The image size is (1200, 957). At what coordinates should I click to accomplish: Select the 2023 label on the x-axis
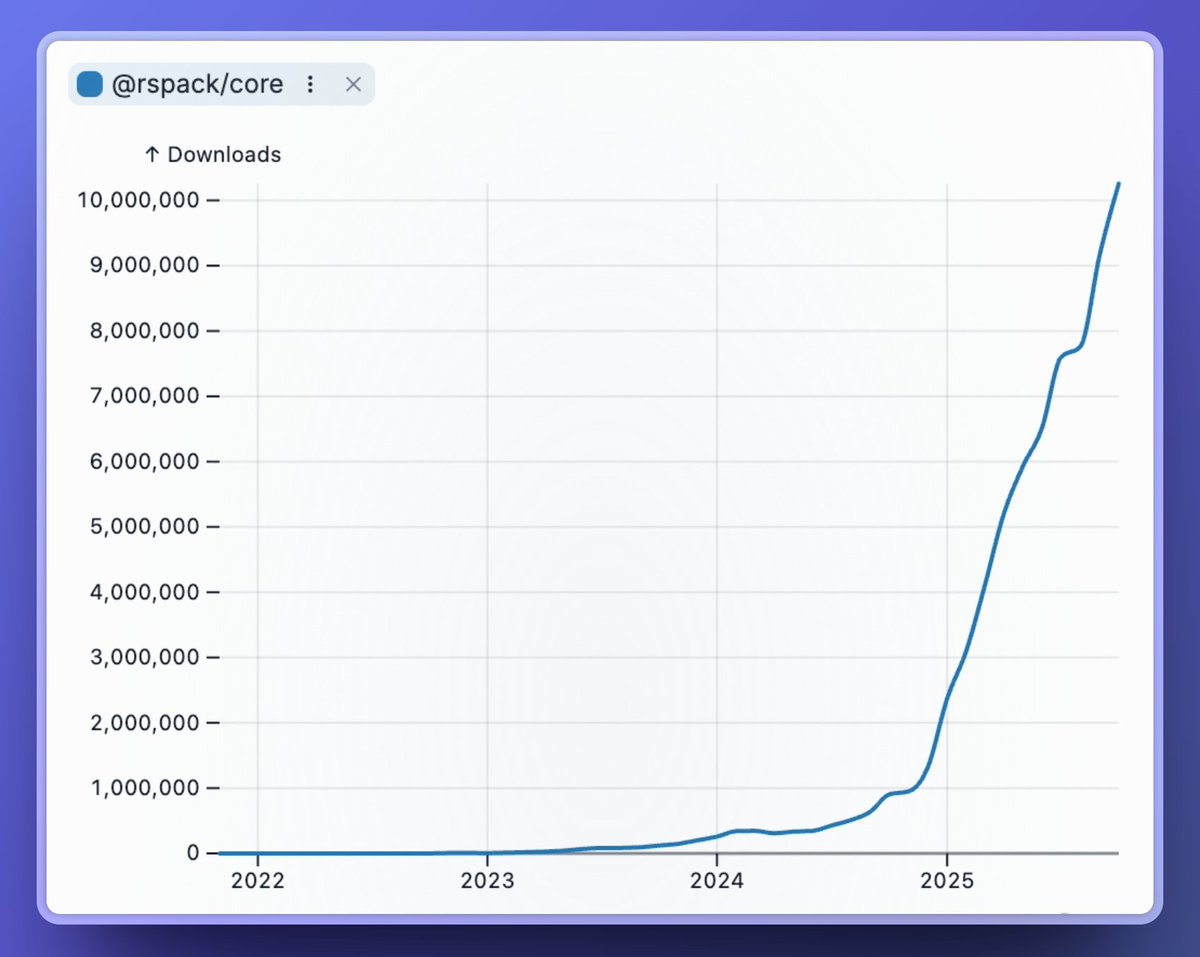[488, 881]
